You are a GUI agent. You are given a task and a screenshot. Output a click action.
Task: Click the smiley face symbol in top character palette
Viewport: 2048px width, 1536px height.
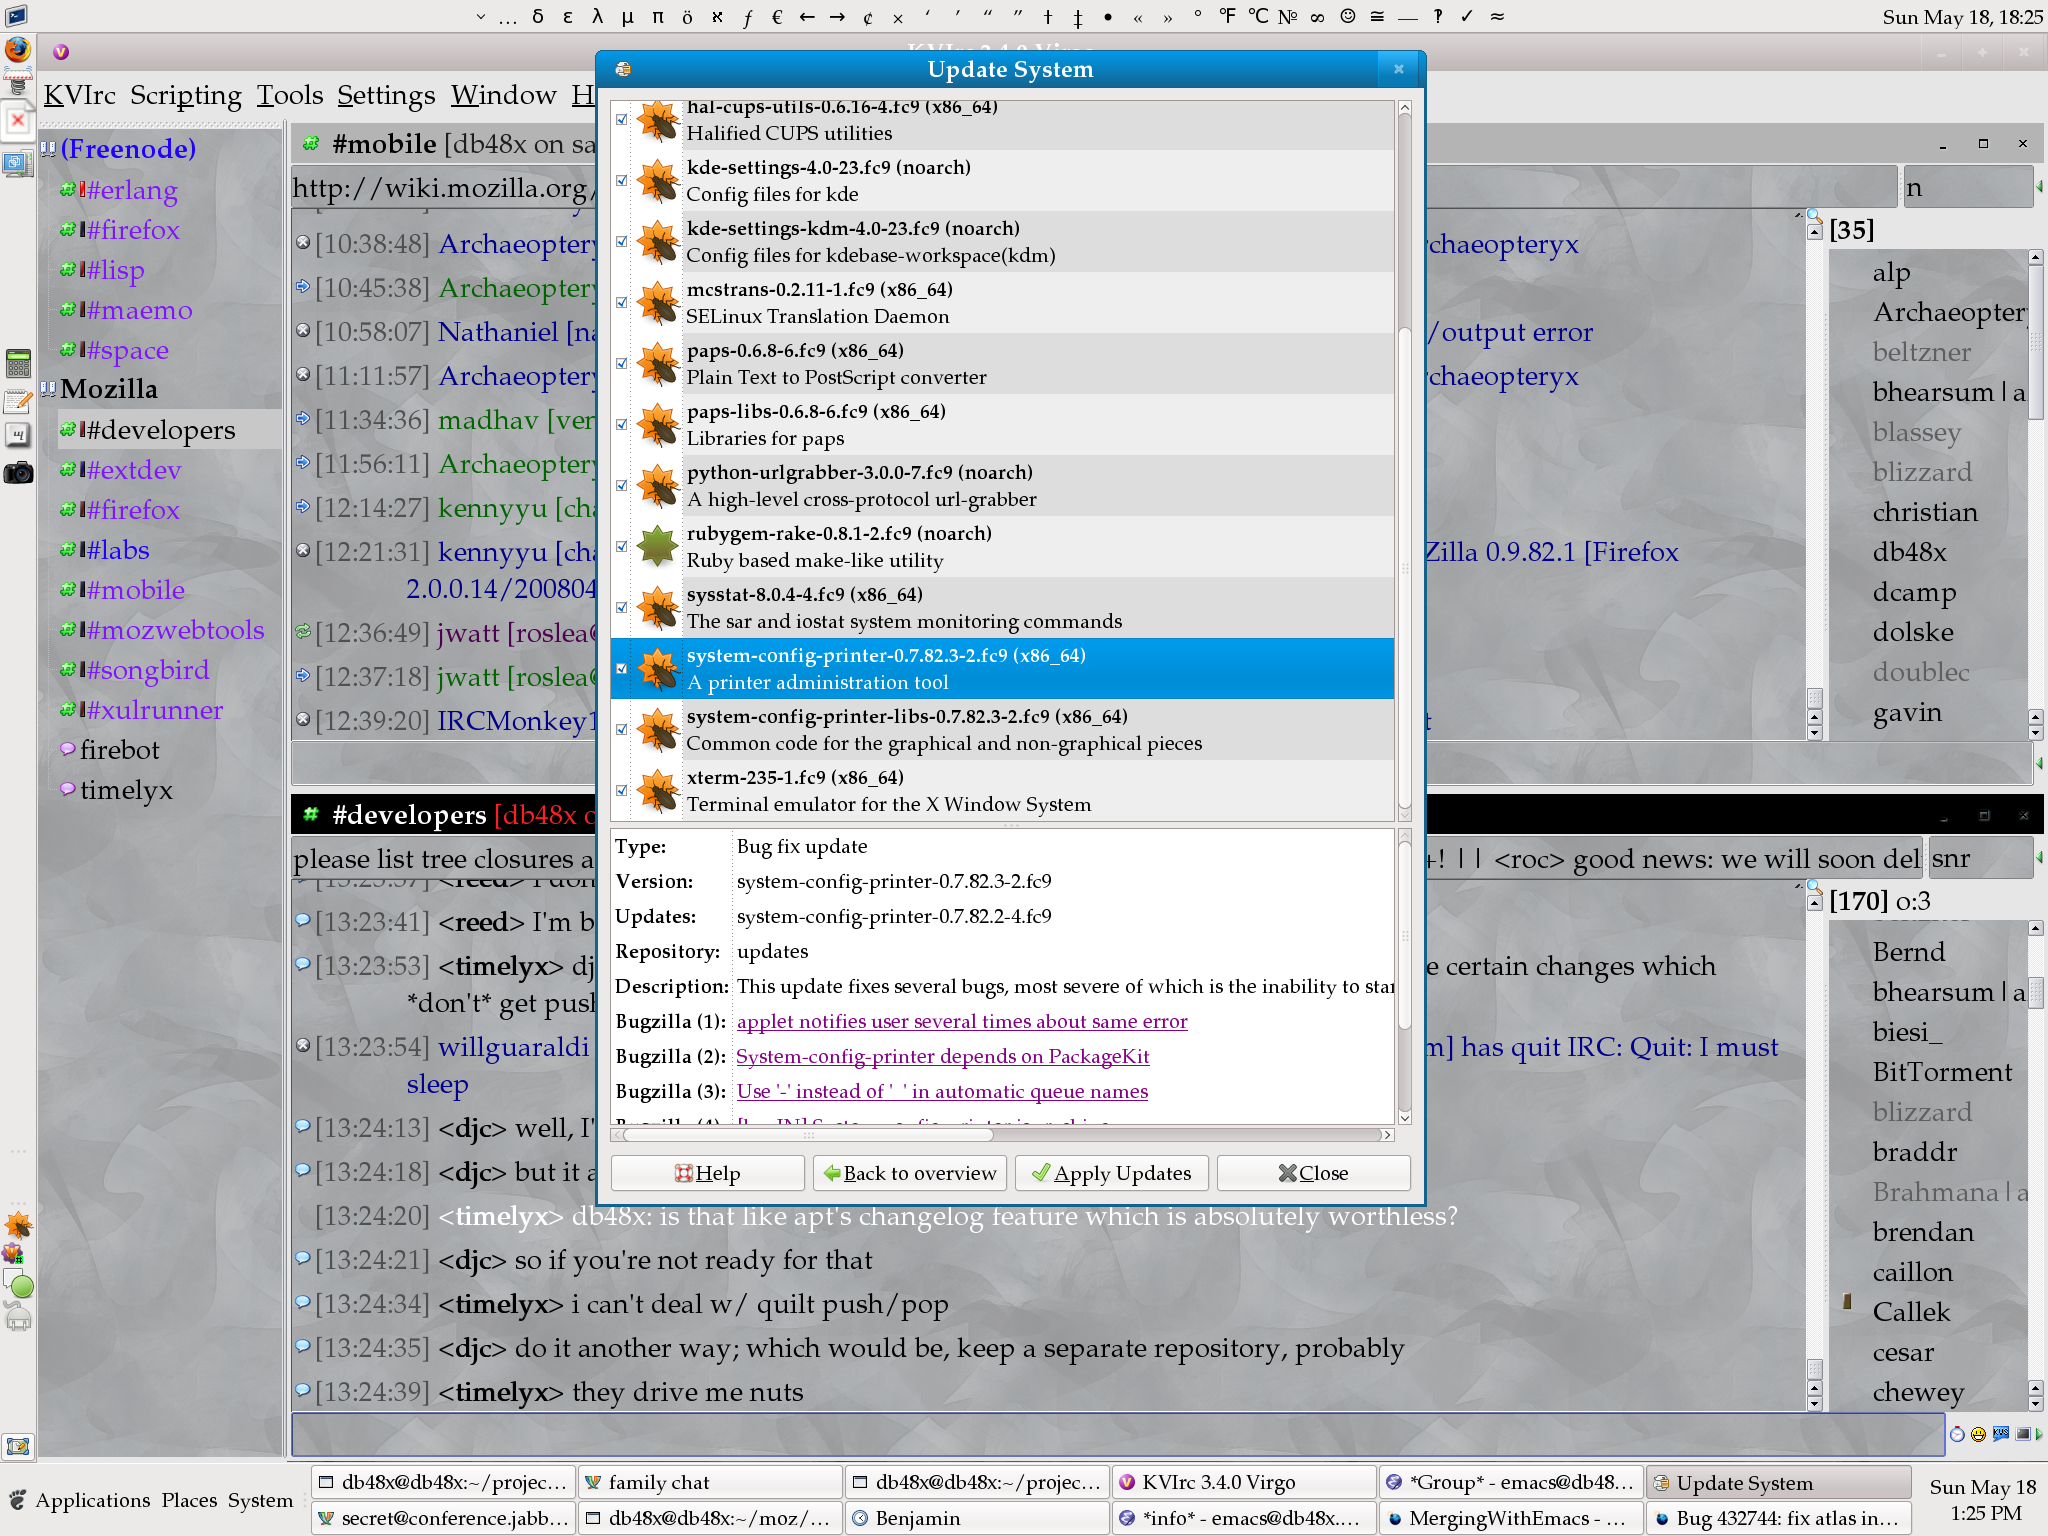click(1348, 16)
